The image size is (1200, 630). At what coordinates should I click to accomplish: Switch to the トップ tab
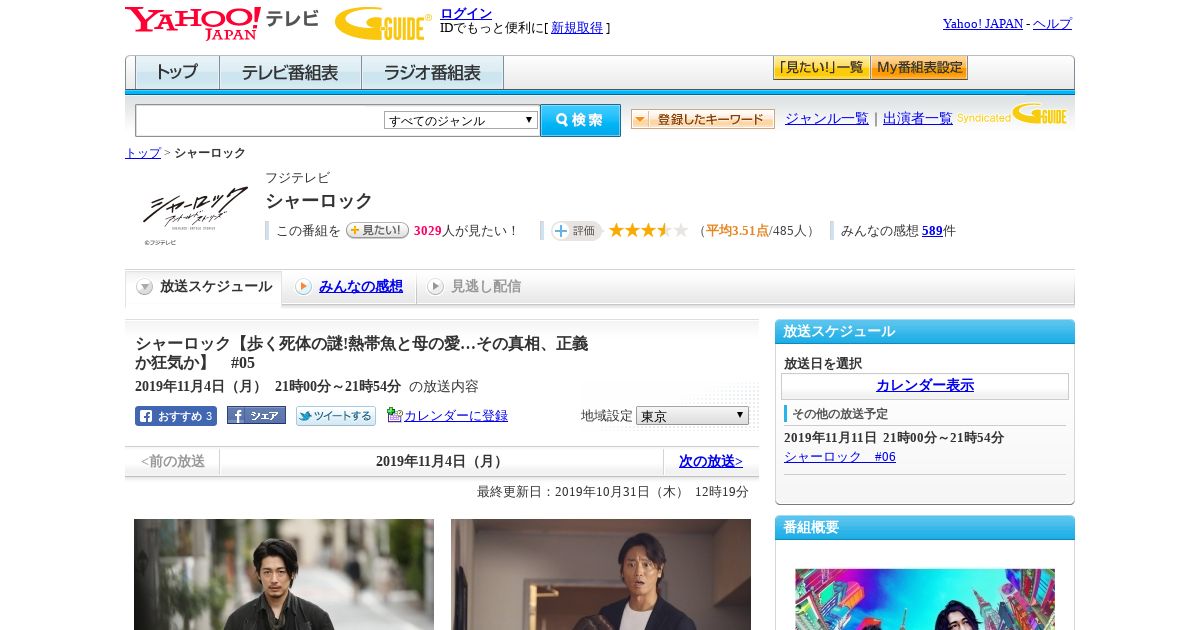(x=177, y=73)
